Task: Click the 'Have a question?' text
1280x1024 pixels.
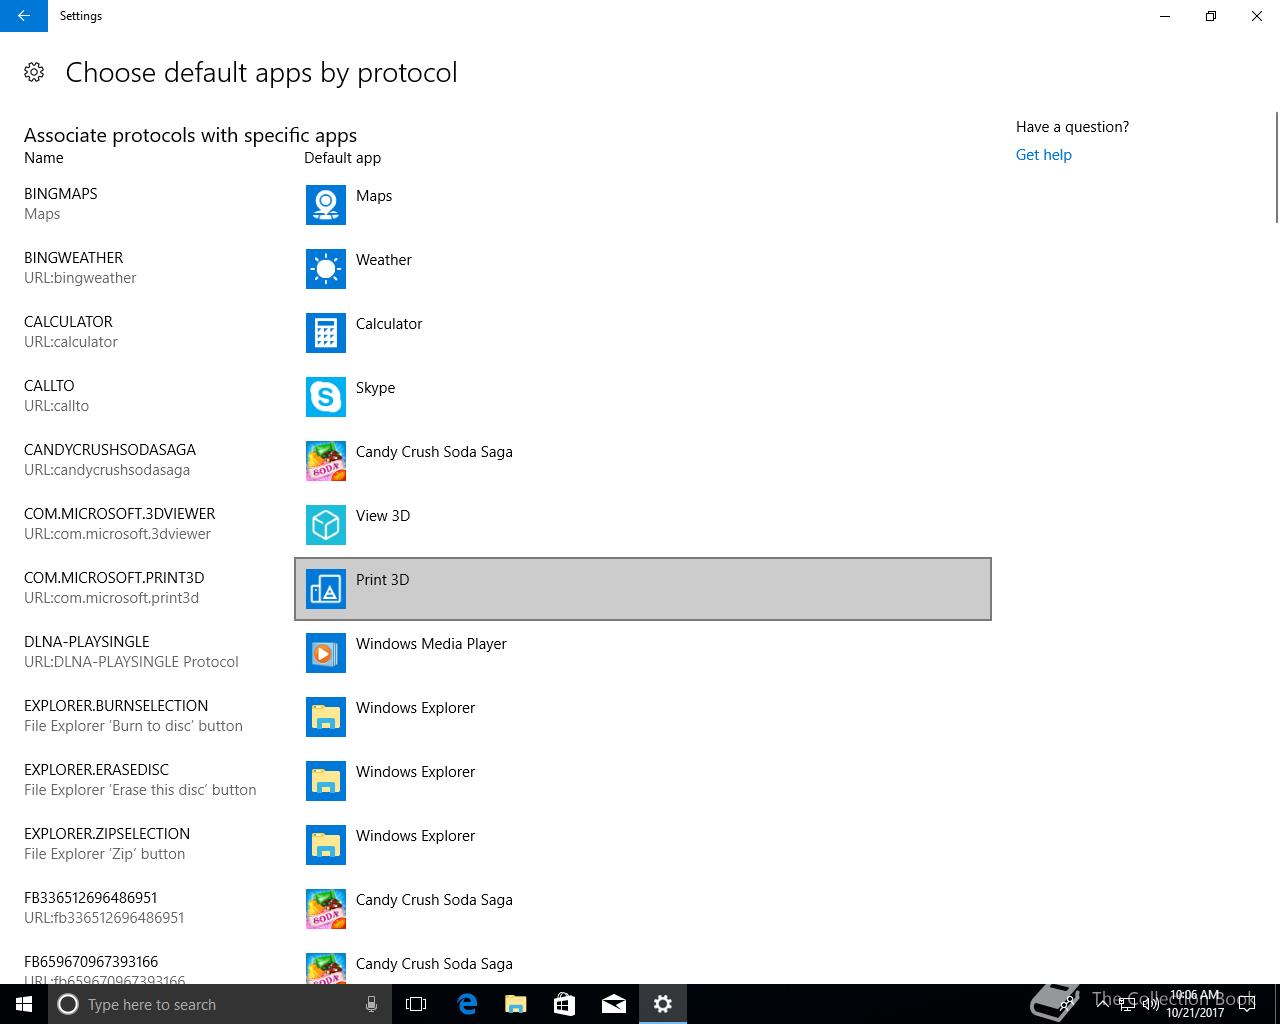Action: (x=1072, y=127)
